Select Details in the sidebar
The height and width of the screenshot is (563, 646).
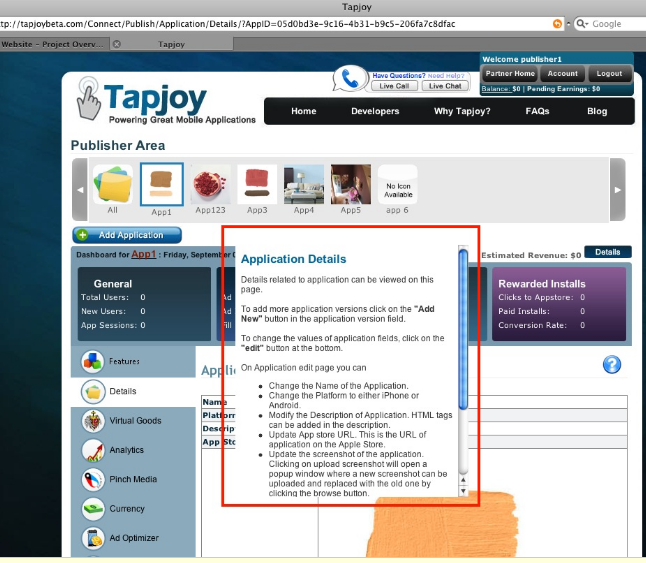133,391
